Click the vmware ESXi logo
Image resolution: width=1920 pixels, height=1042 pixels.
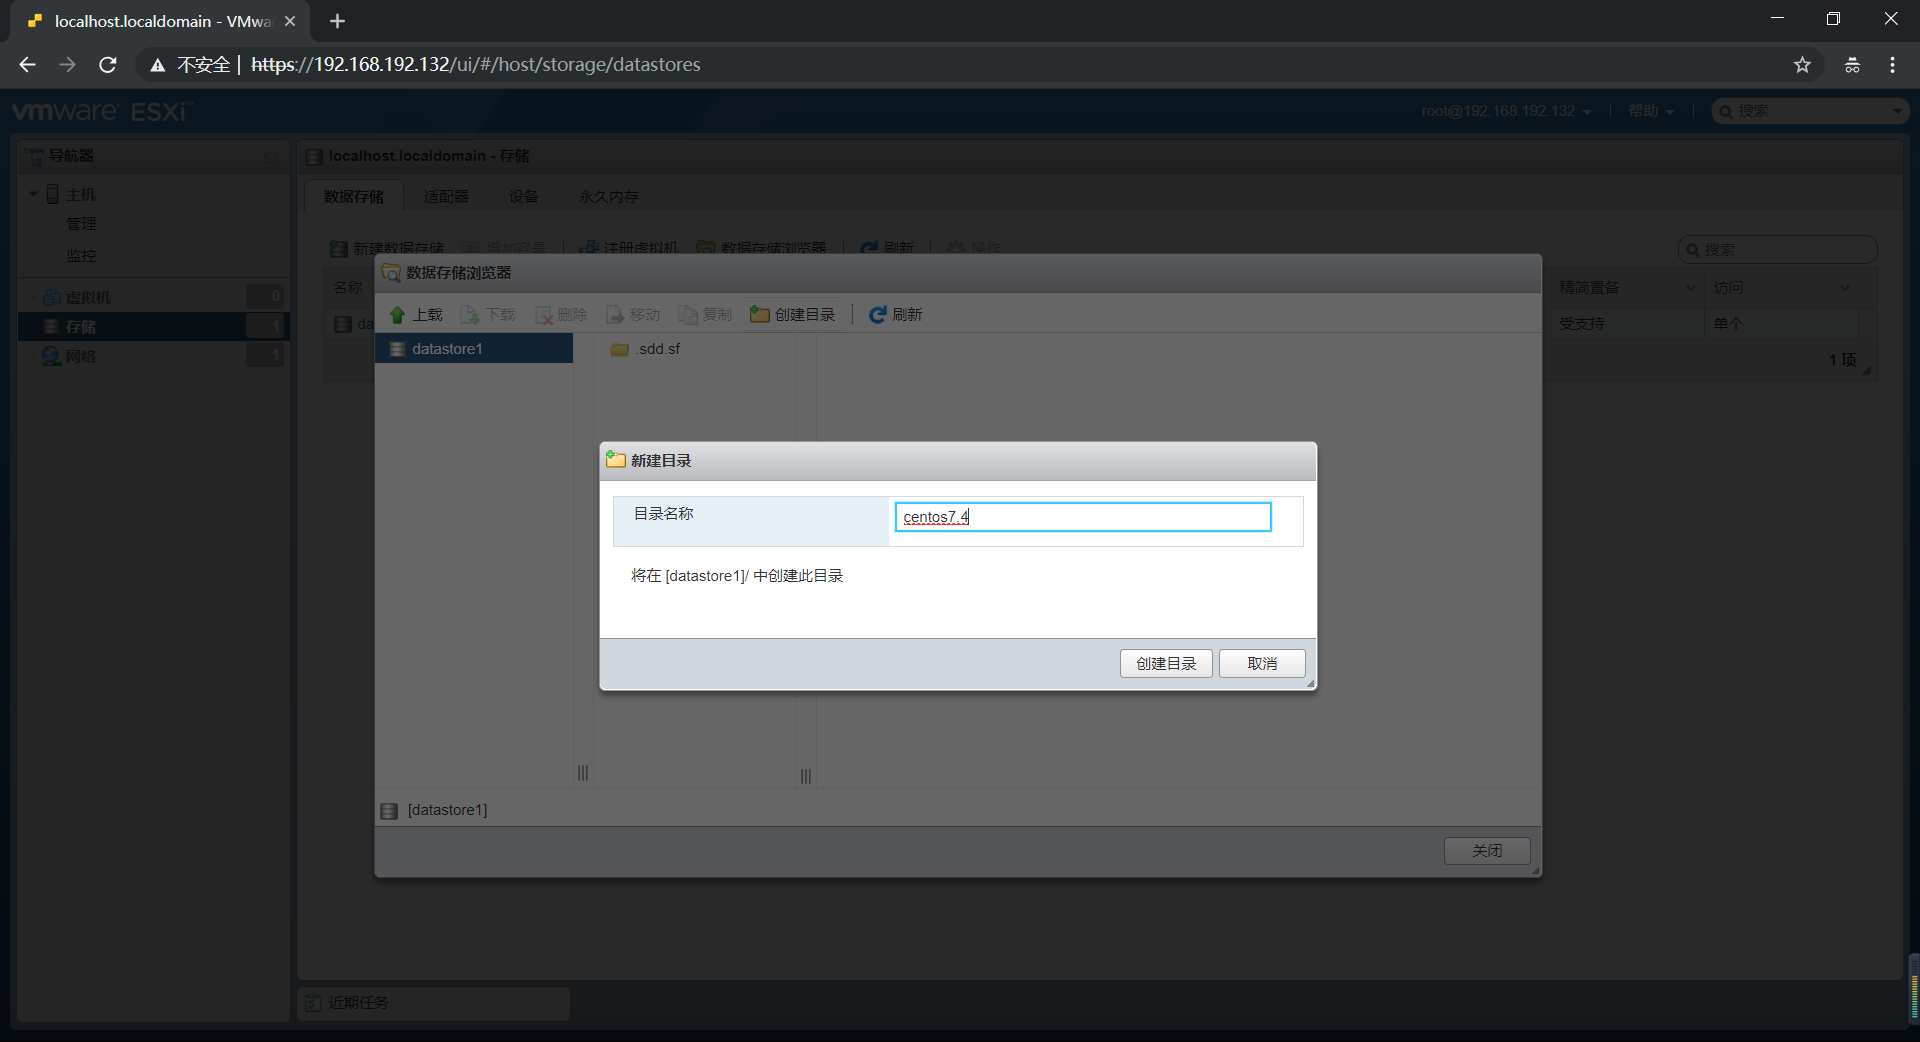pyautogui.click(x=101, y=111)
